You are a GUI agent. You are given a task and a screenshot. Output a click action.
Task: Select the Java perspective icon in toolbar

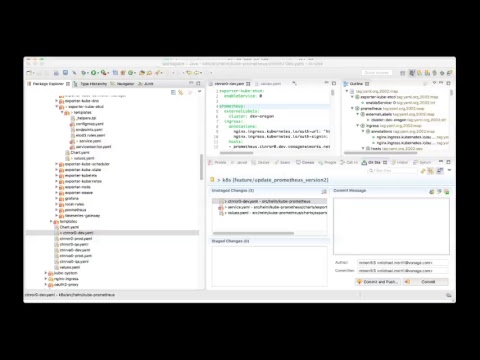tap(412, 73)
